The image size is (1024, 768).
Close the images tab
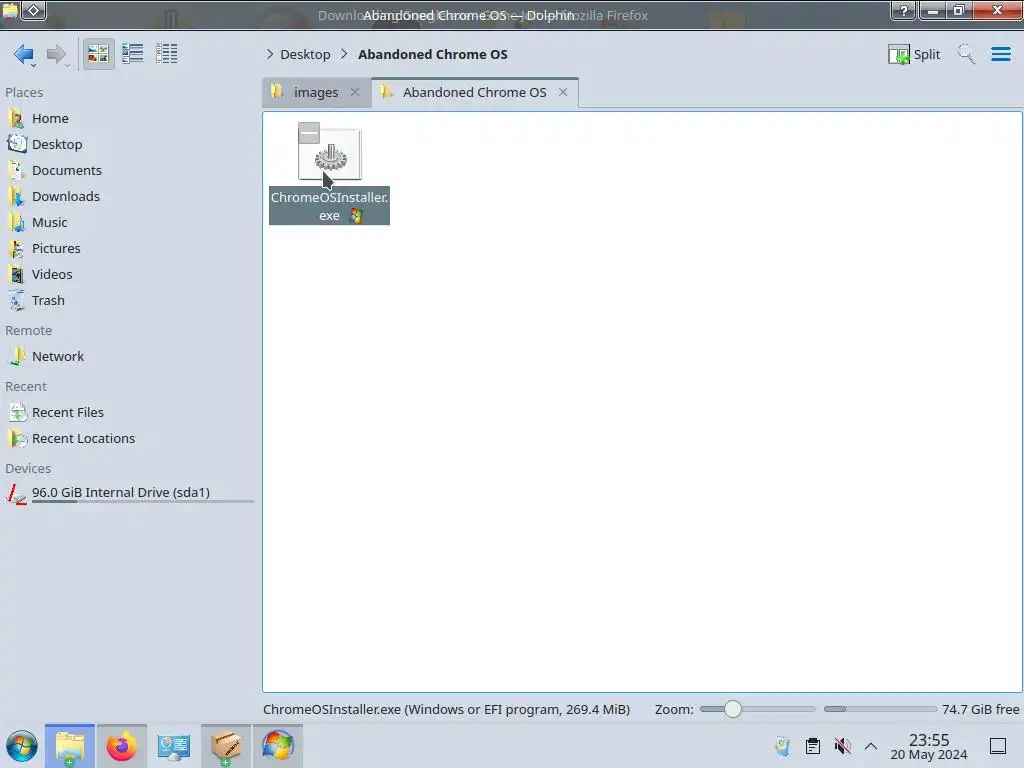point(355,92)
